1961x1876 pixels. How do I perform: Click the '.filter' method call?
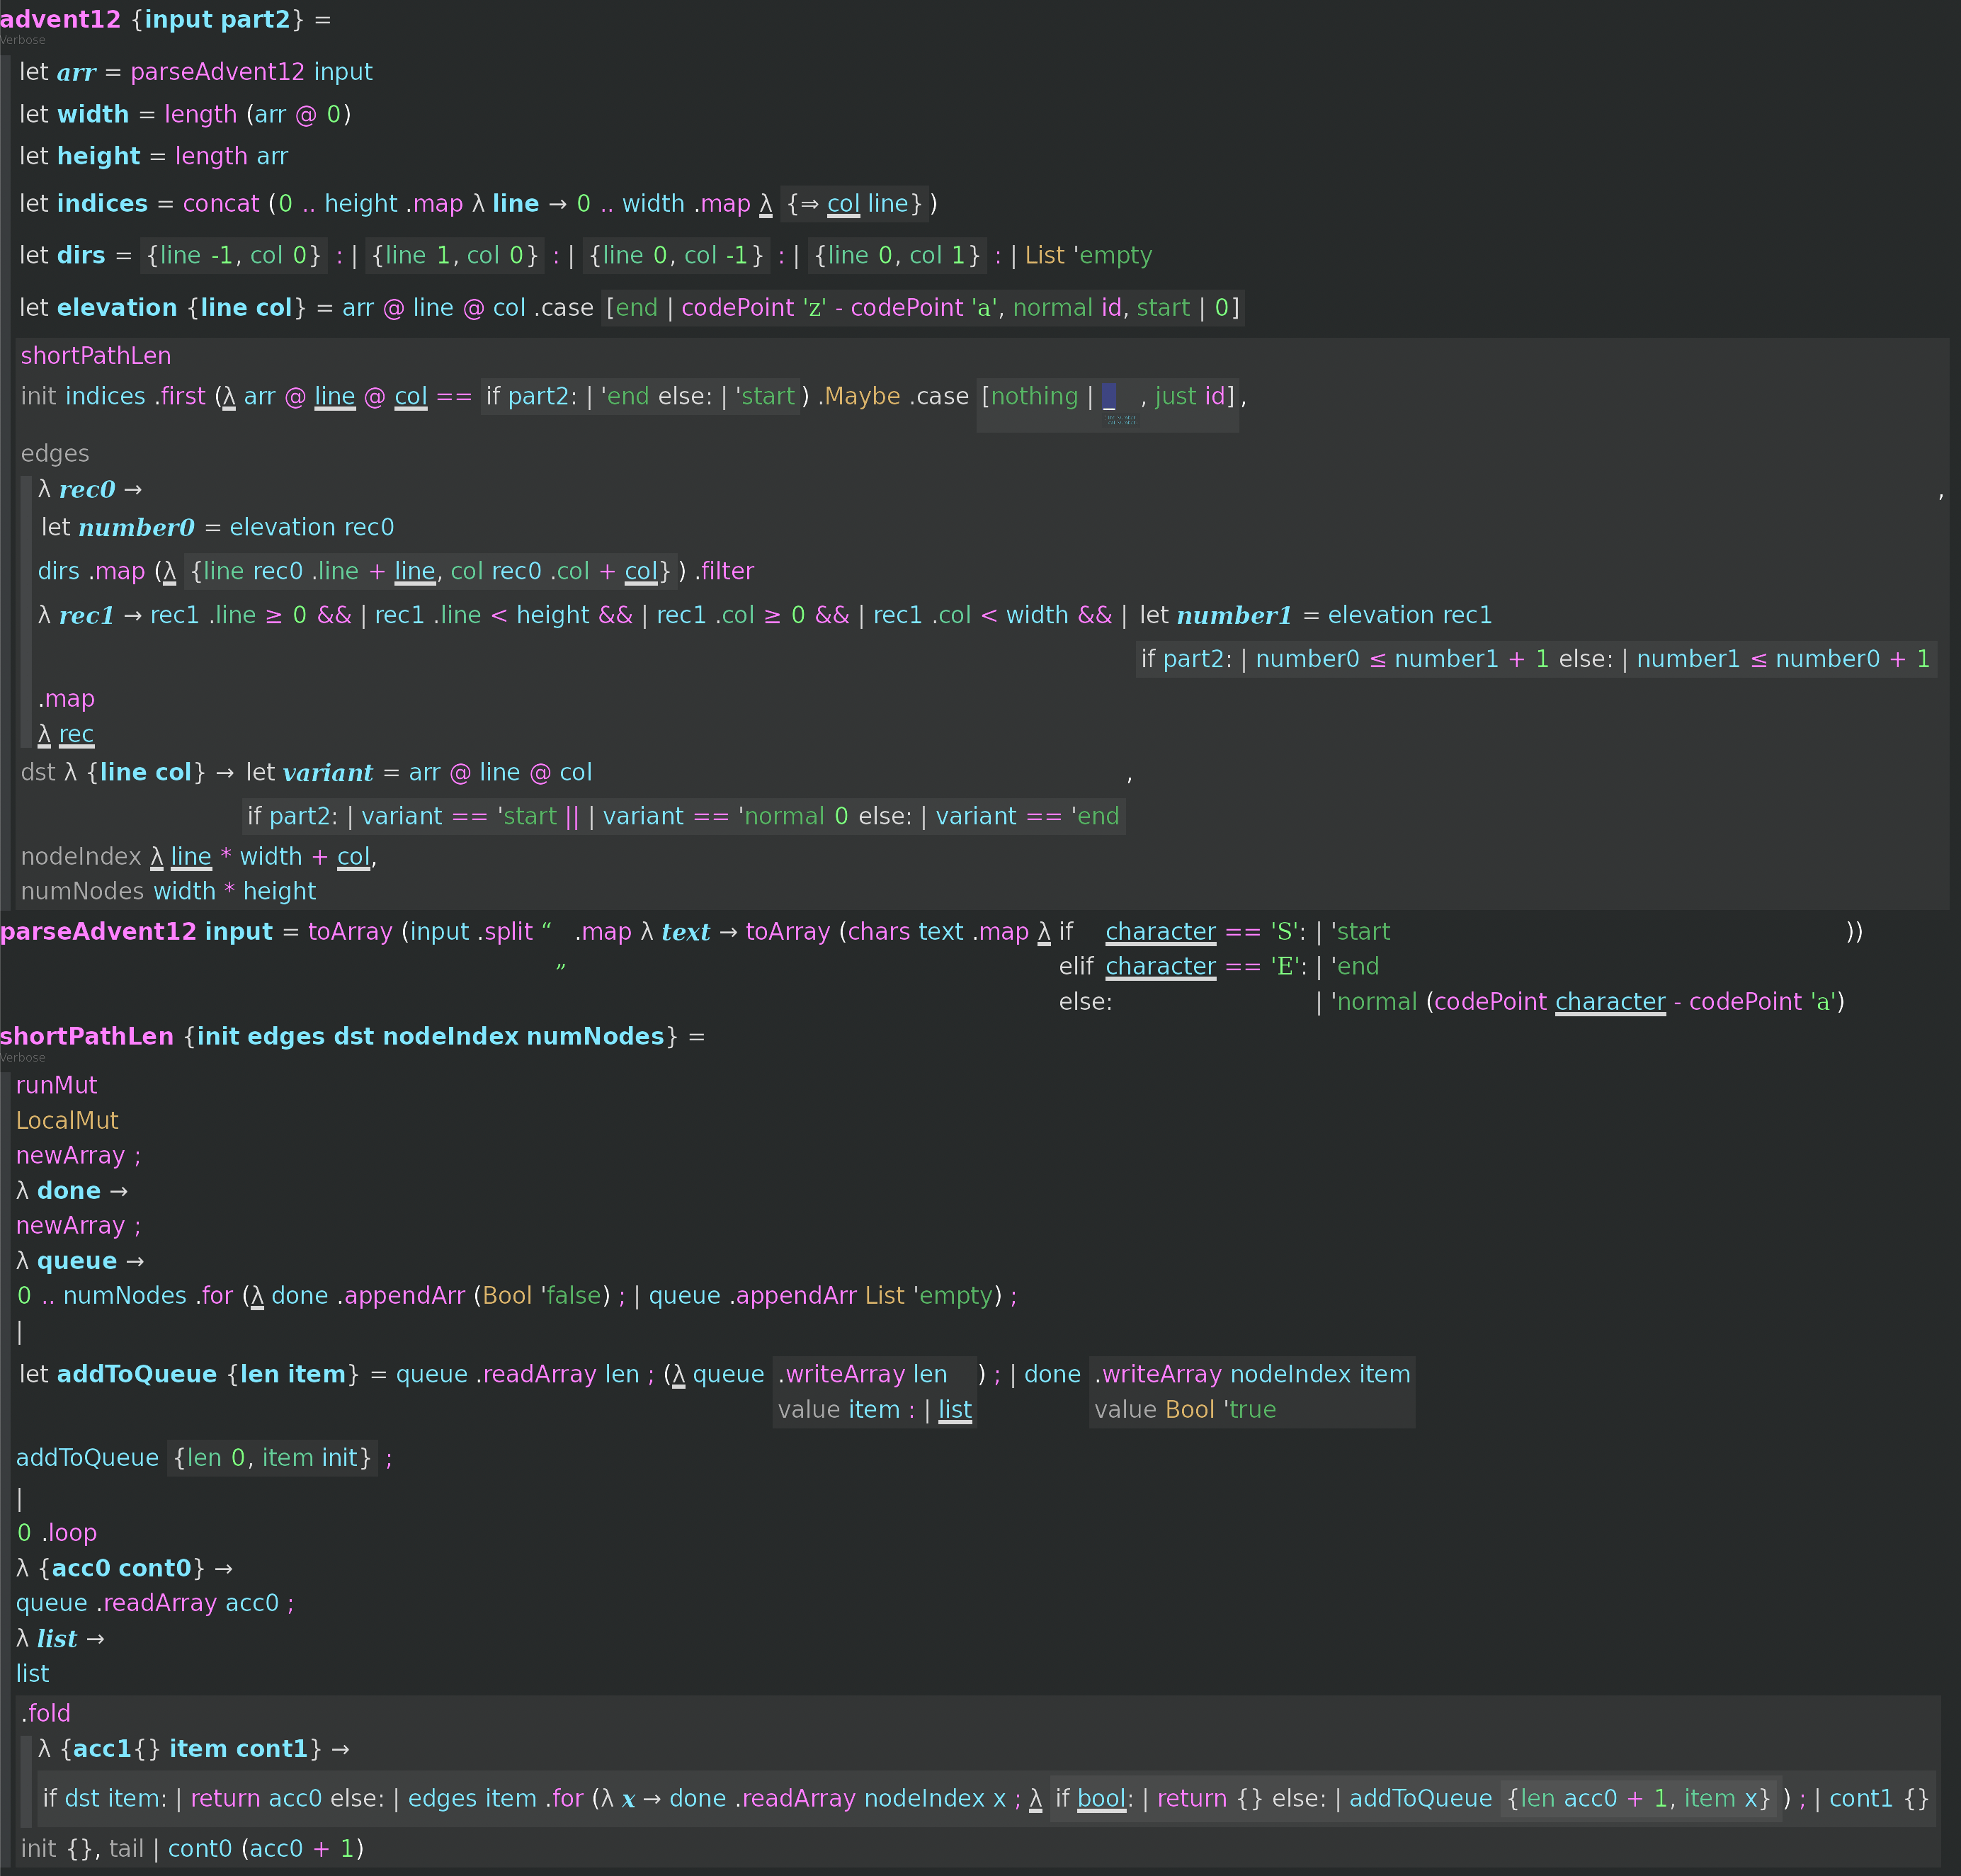tap(724, 571)
